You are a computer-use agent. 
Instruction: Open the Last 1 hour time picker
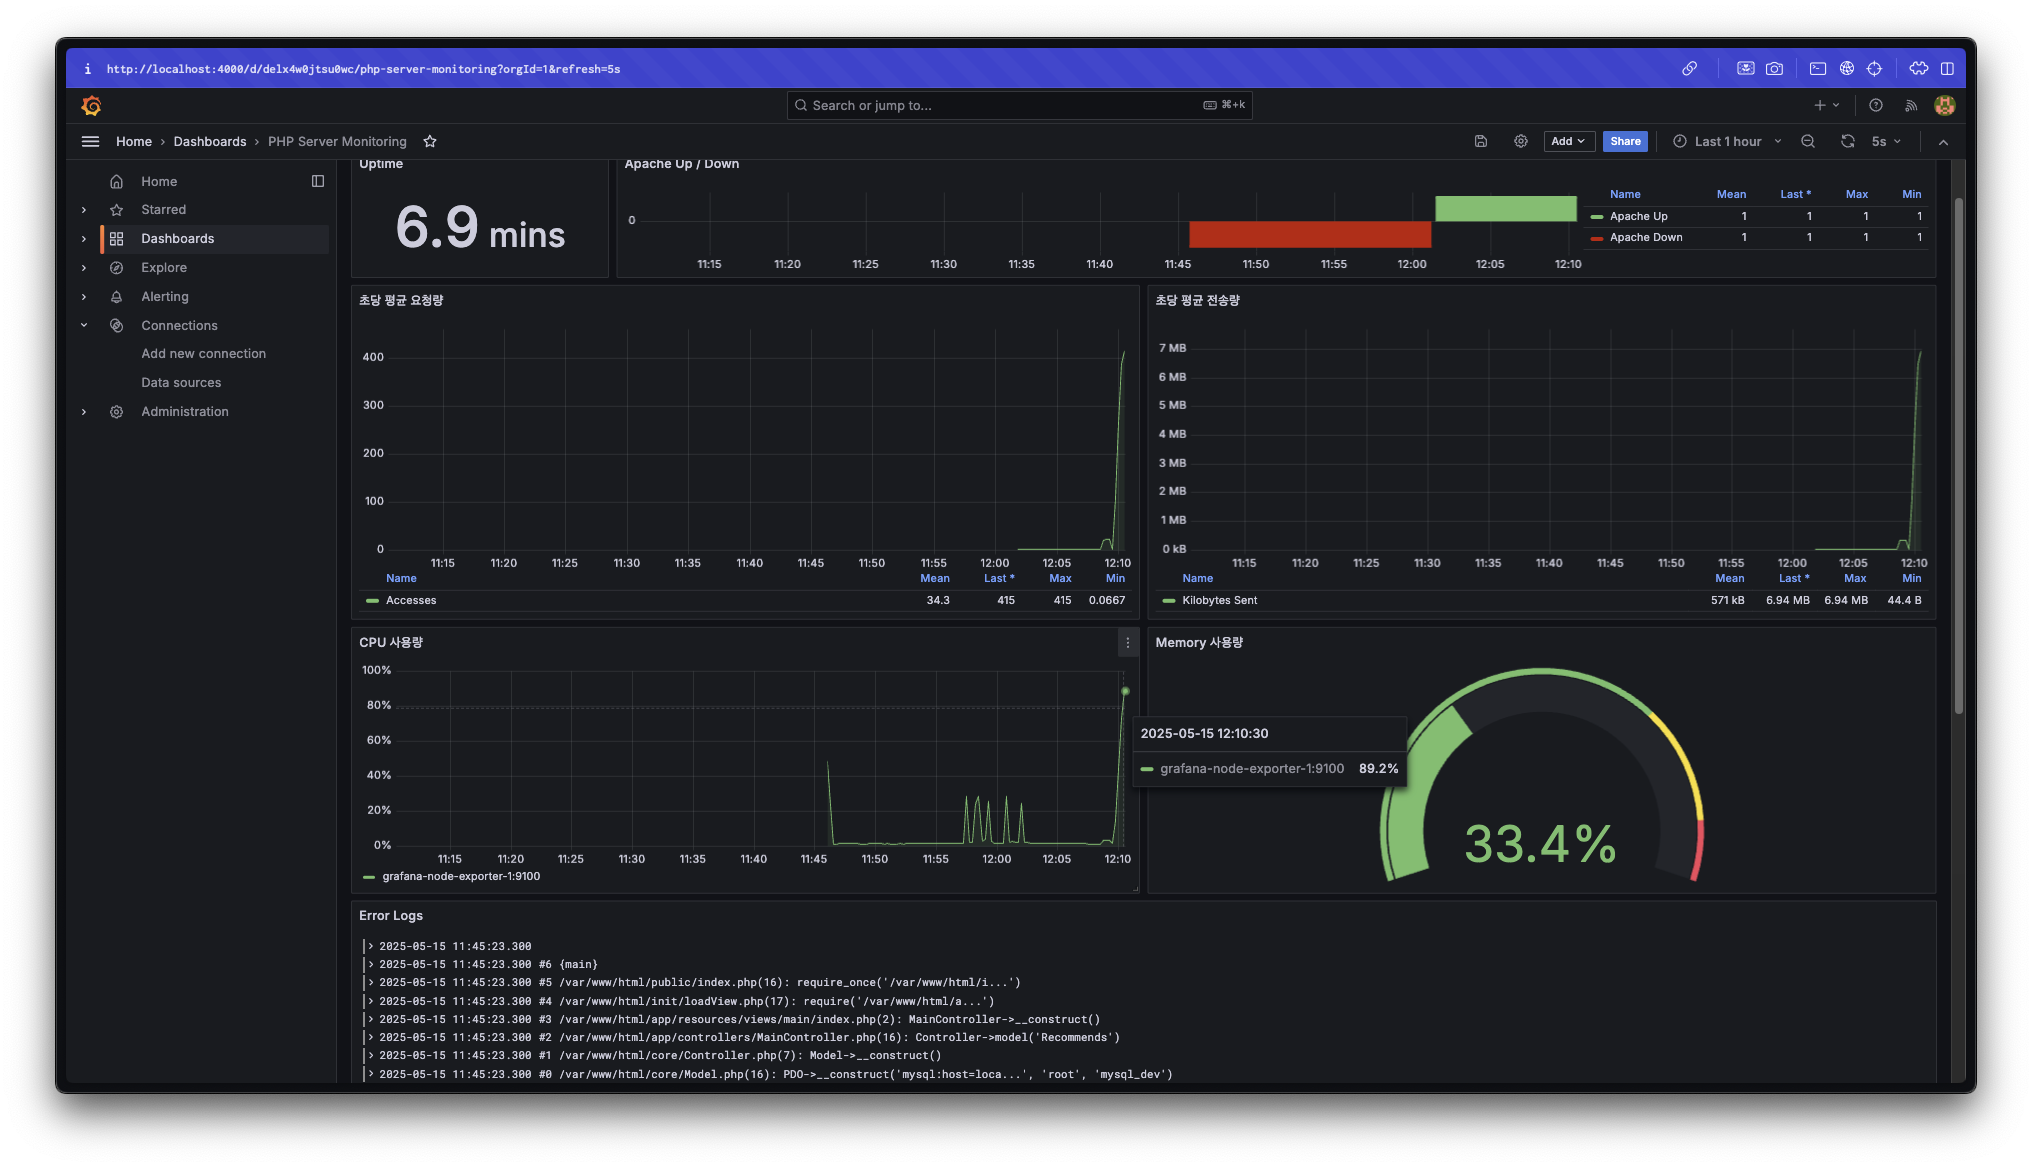pos(1727,141)
